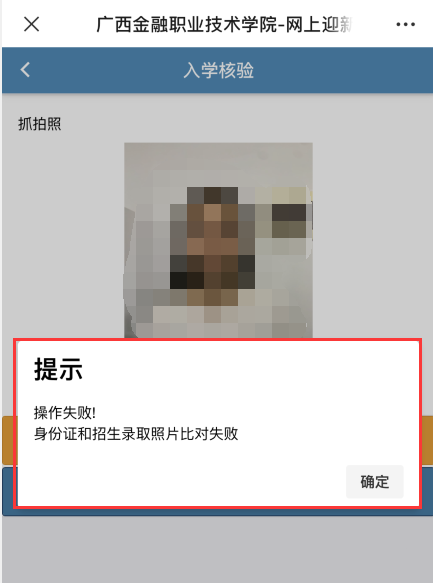Click the dark blue button's left edge beside dialog
The height and width of the screenshot is (583, 433).
[x=8, y=491]
